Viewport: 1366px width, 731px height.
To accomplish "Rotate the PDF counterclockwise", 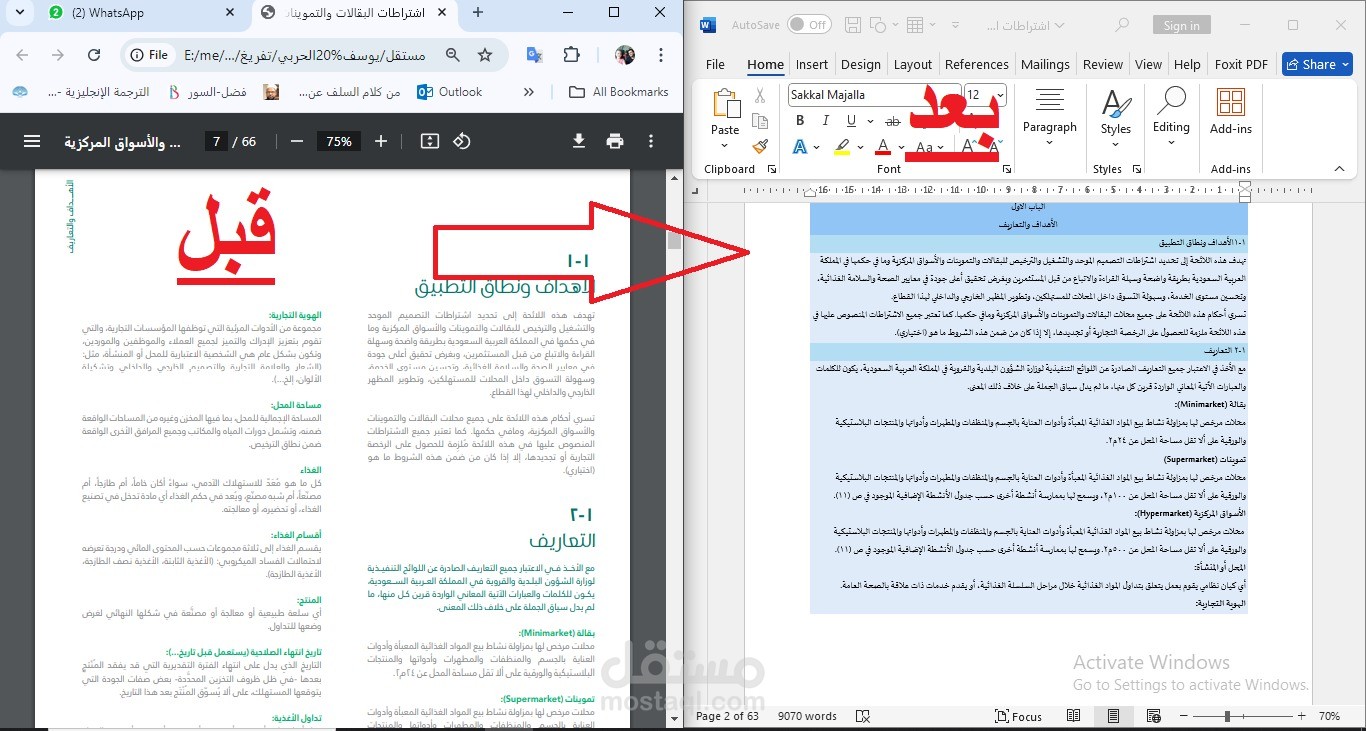I will [x=461, y=141].
